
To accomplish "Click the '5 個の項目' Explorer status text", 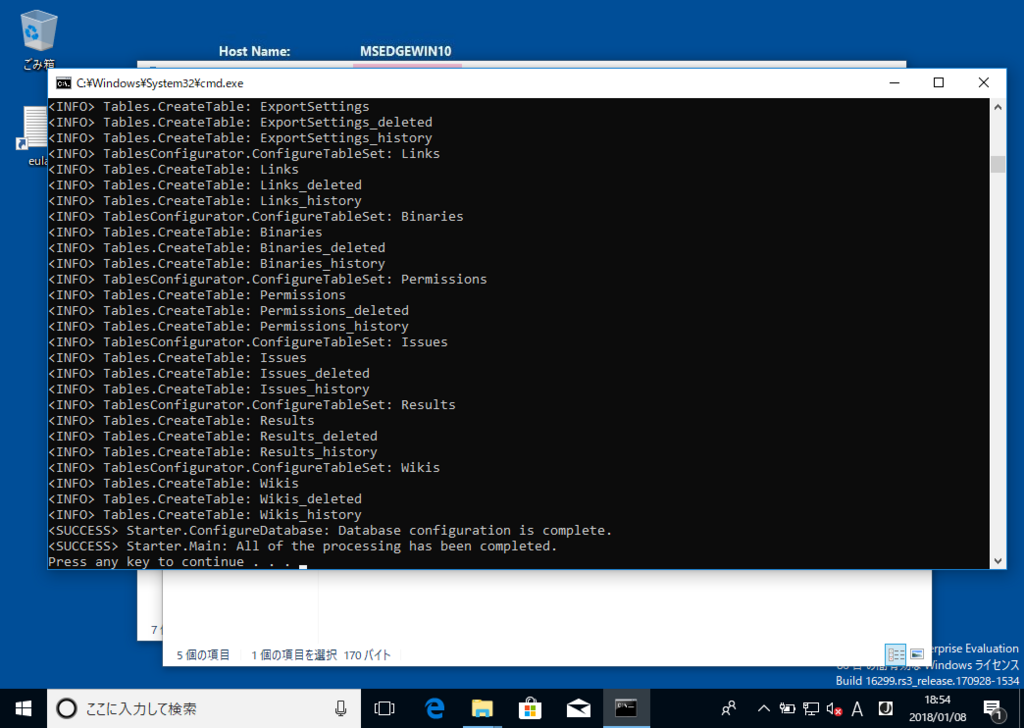I will (203, 655).
